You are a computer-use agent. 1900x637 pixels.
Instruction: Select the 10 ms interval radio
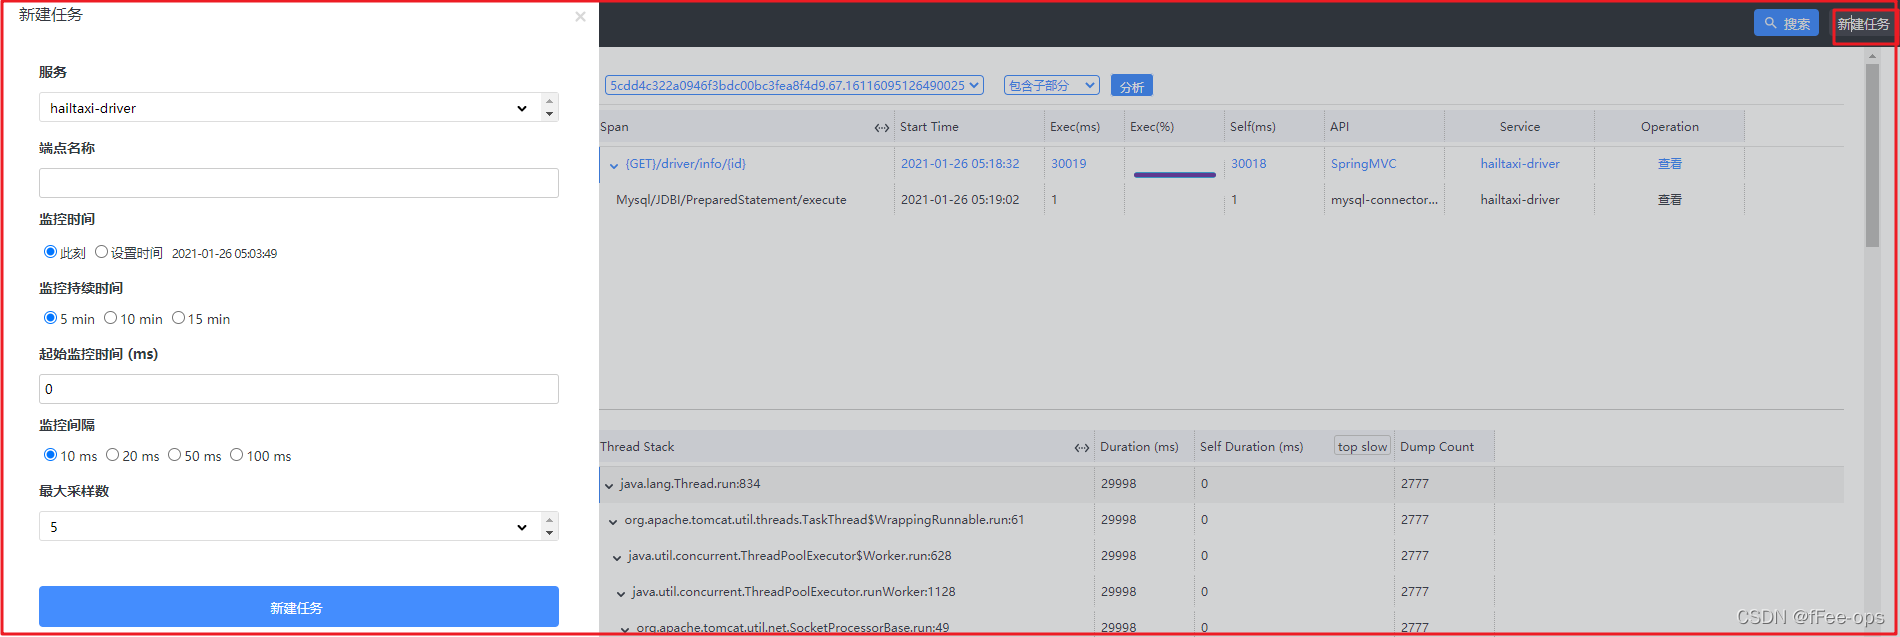click(50, 455)
